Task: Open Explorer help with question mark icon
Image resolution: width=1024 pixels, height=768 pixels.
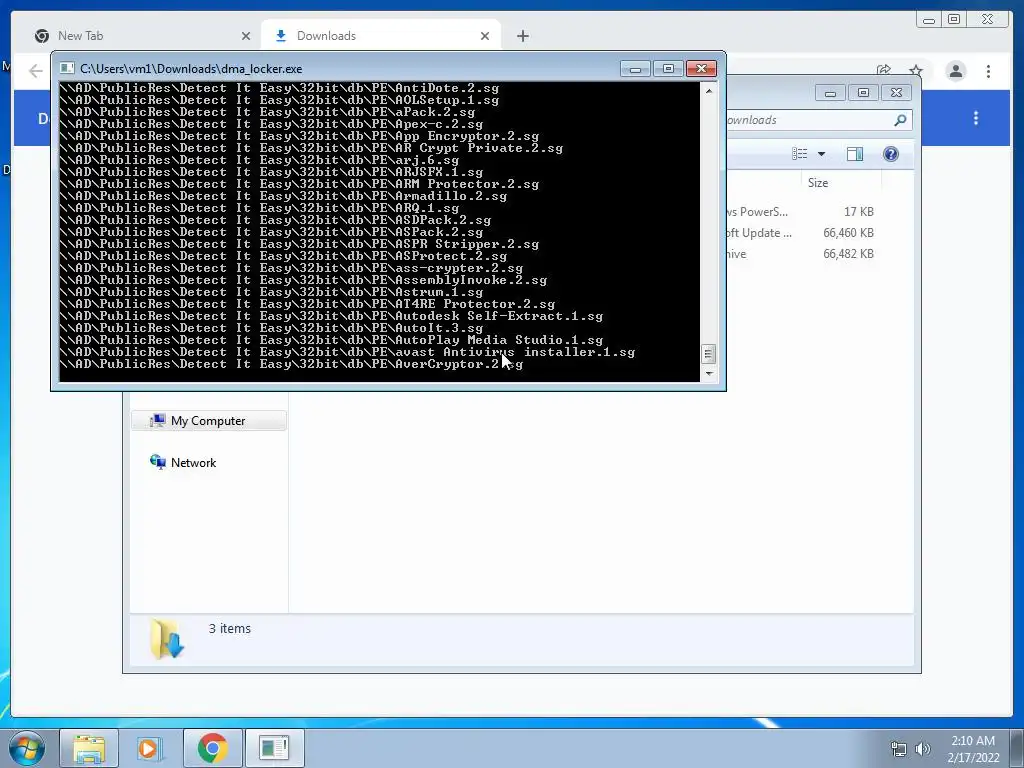Action: (890, 153)
